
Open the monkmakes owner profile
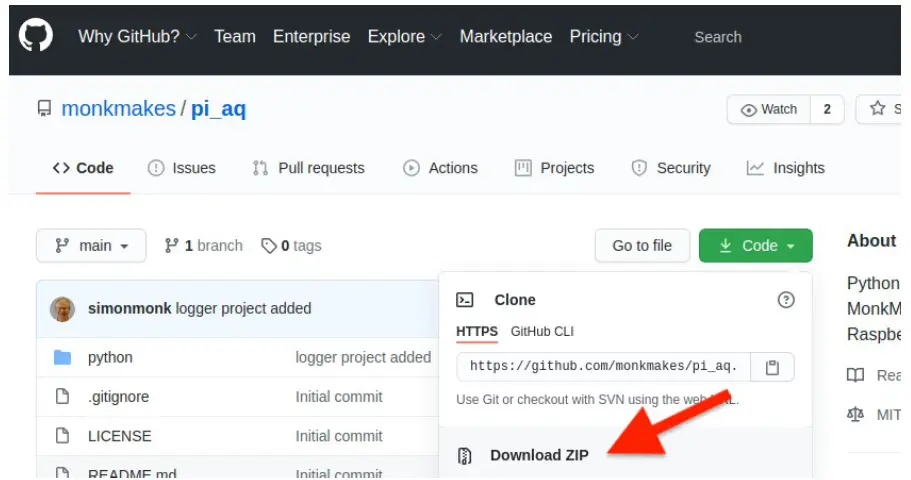(x=119, y=109)
